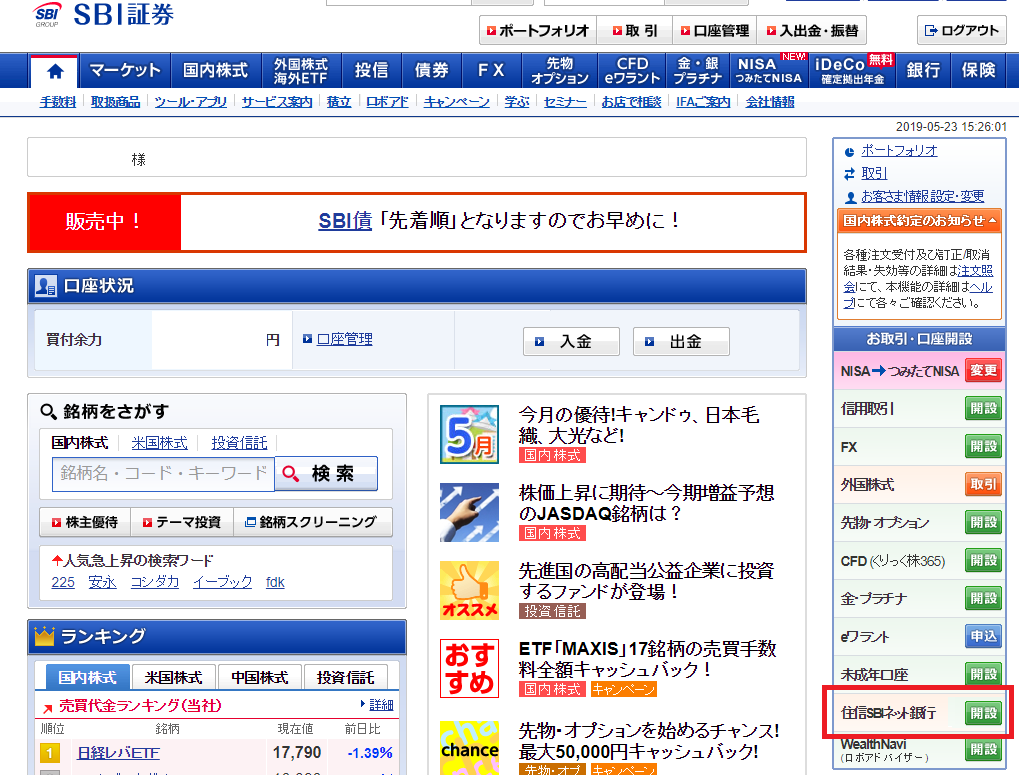
Task: Click the キャンペーン link
Action: (x=456, y=102)
